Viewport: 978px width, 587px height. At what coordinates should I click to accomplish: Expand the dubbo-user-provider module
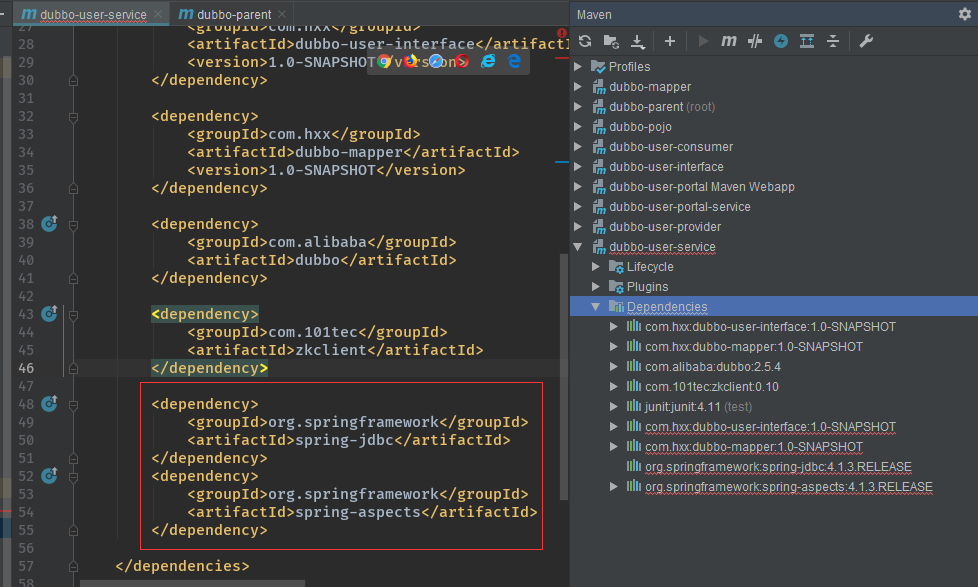pos(578,226)
